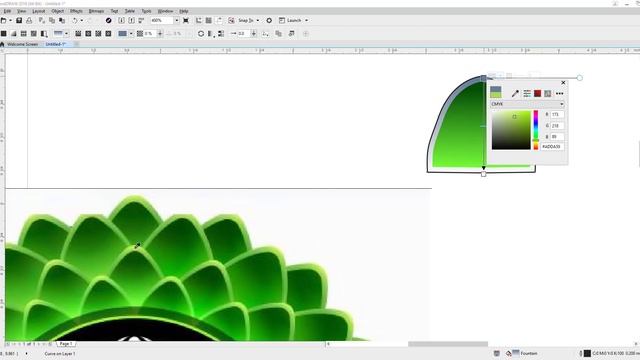Pick the eyedropper in the color popup
The width and height of the screenshot is (640, 360).
click(516, 93)
